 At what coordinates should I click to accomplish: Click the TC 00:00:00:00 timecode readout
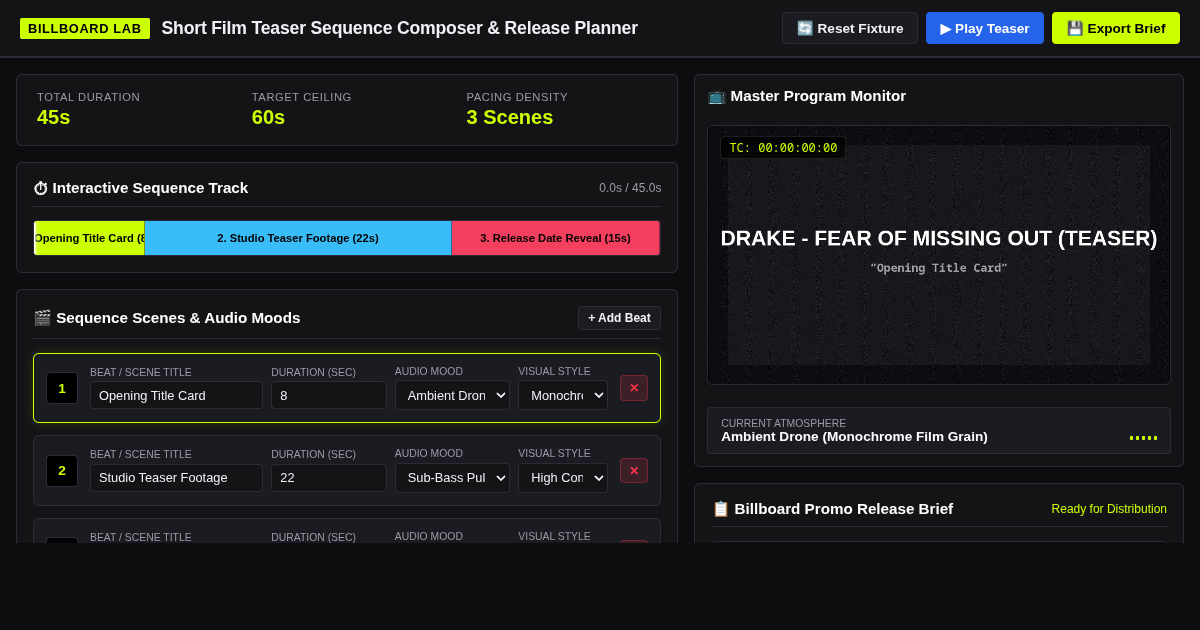click(783, 148)
